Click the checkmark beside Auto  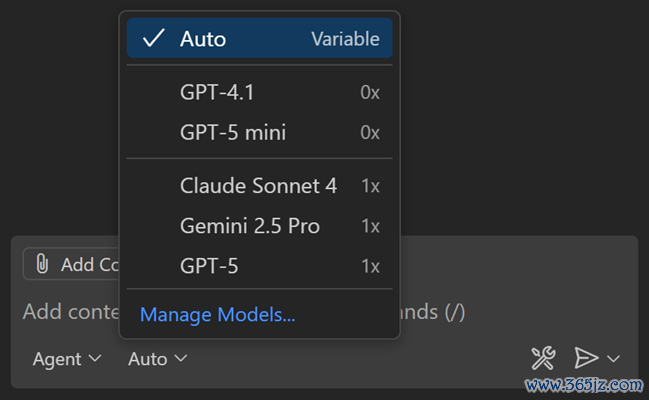click(153, 39)
